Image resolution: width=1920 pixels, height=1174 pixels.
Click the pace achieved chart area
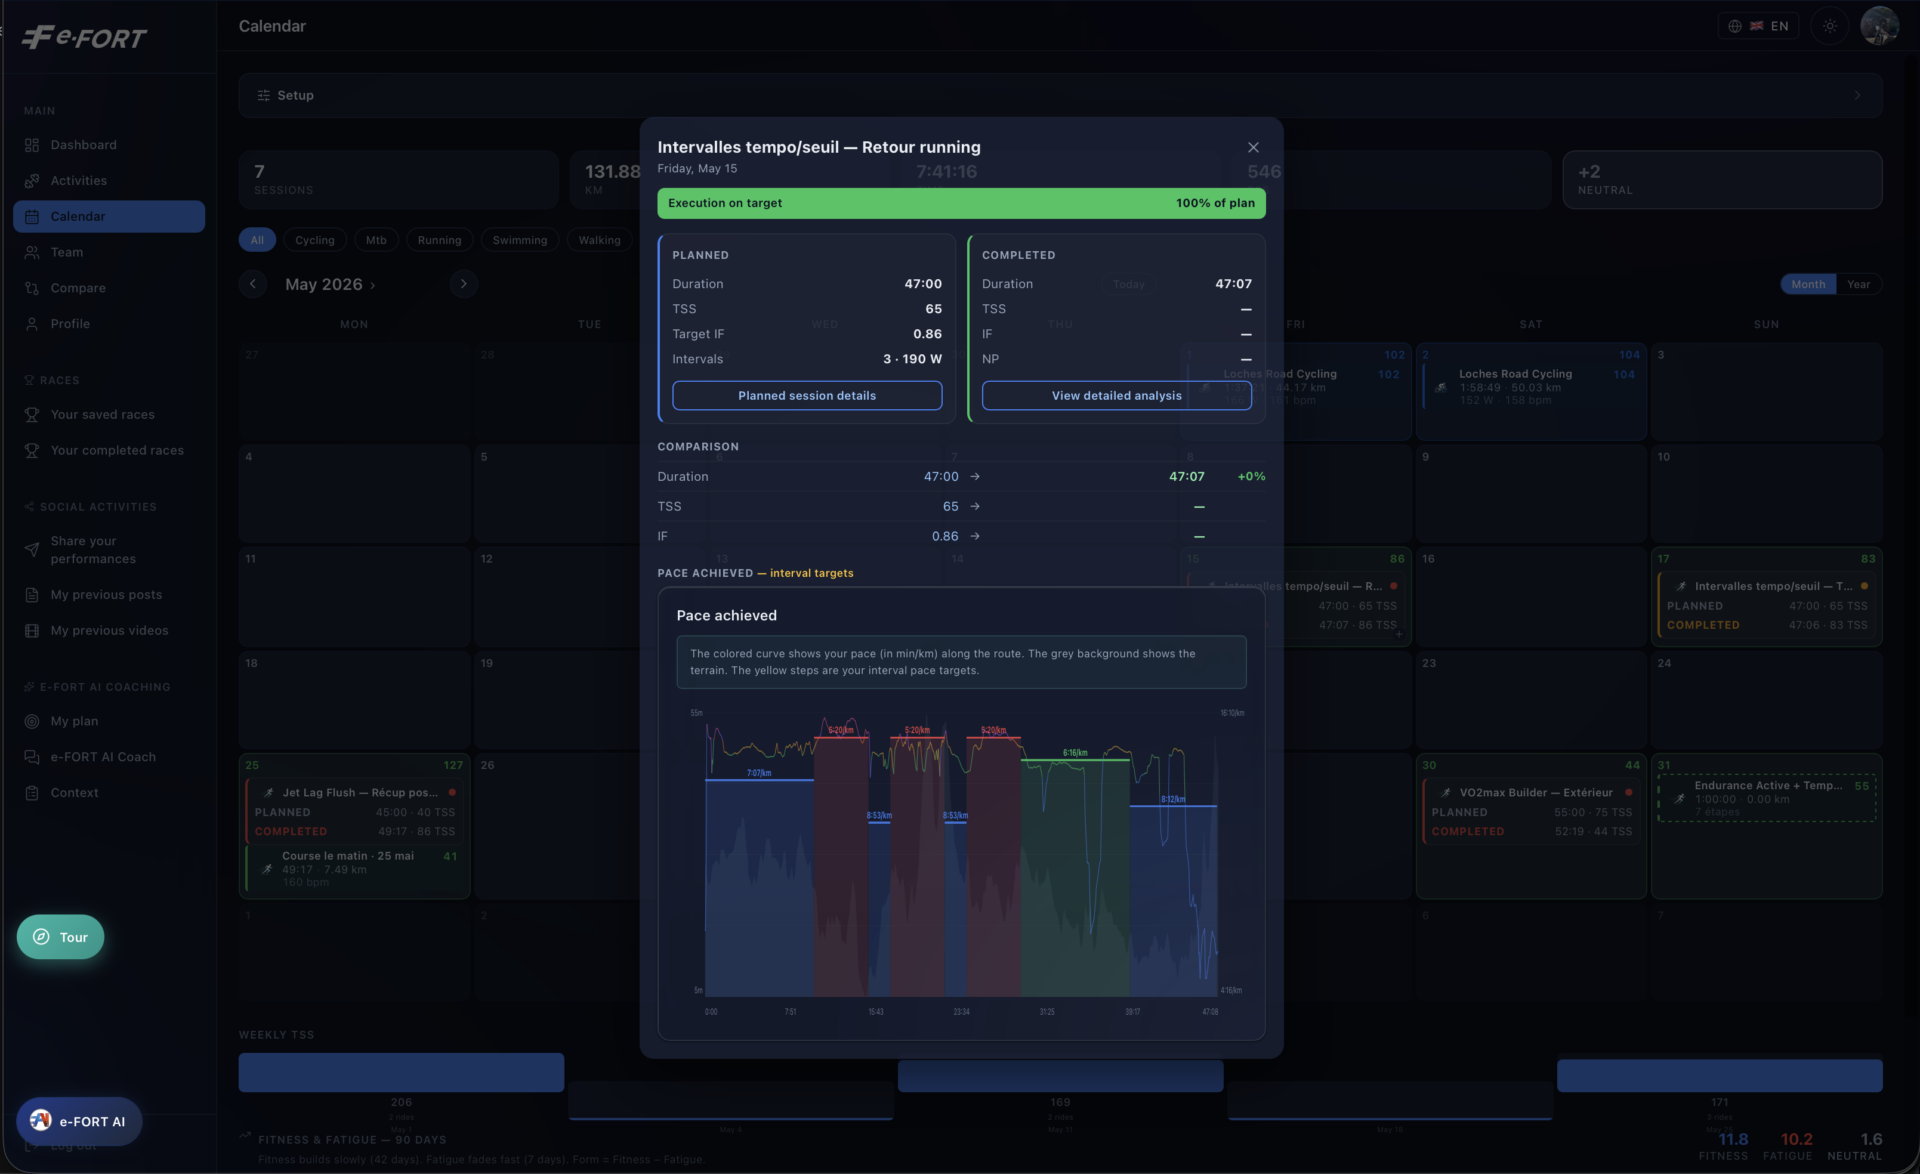[961, 855]
